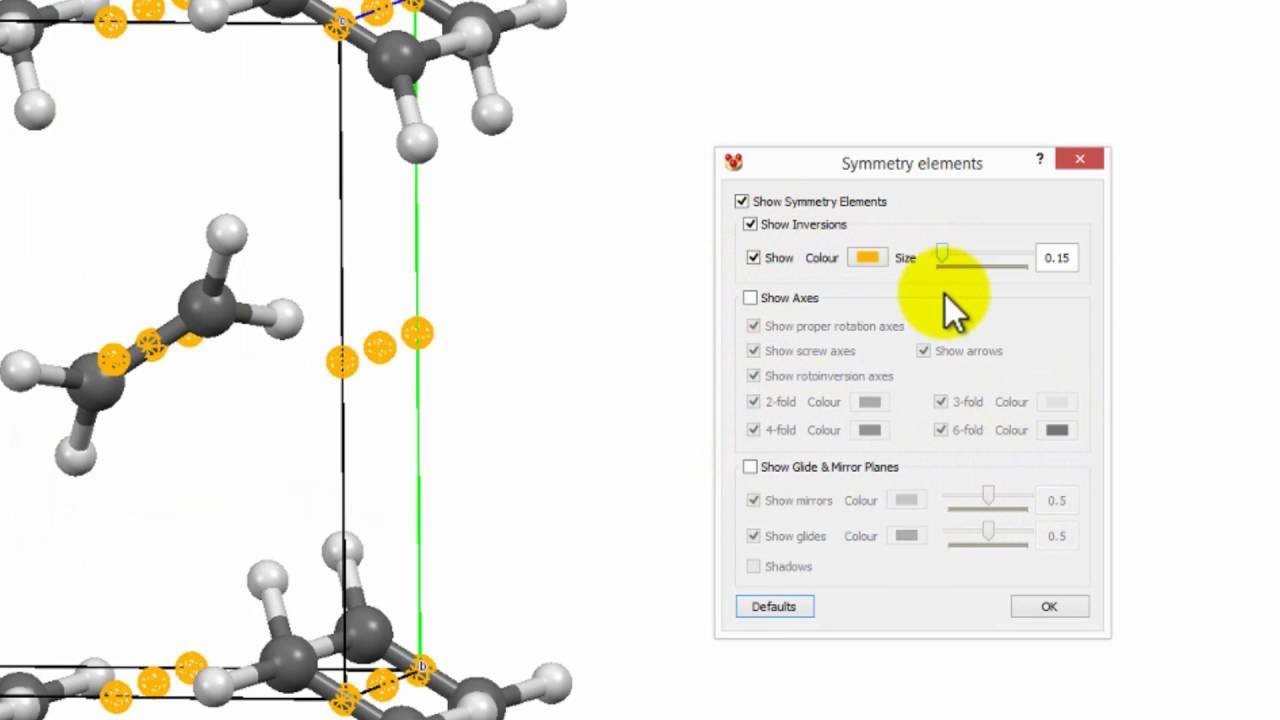The image size is (1280, 720).
Task: Select the 'b' axis label in viewer
Action: tap(423, 666)
